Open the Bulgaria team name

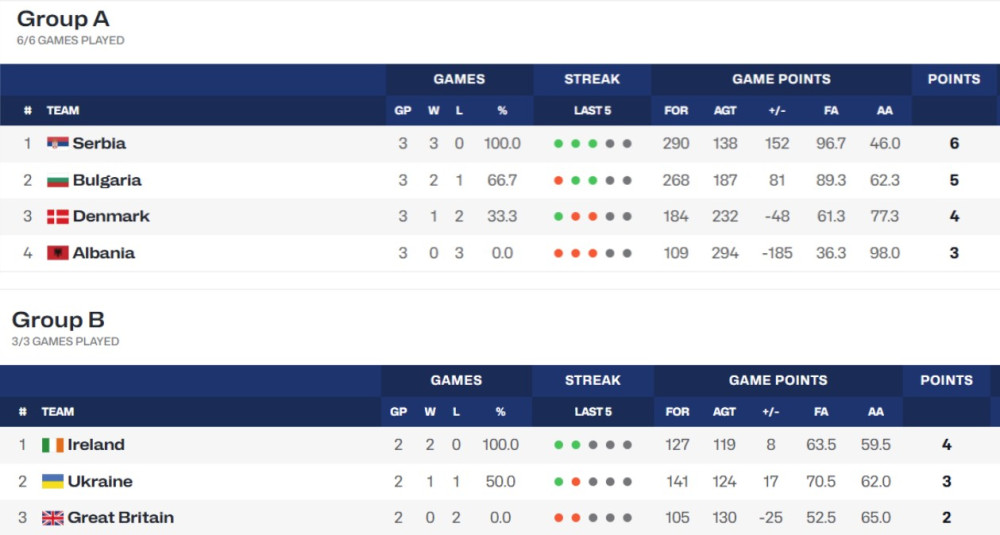(x=107, y=180)
